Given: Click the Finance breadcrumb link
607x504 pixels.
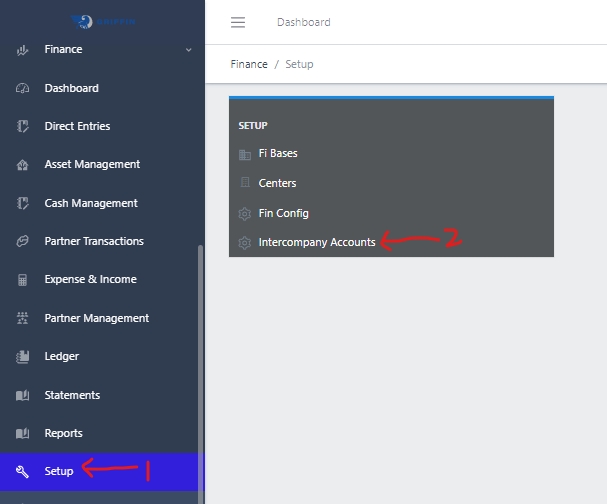Looking at the screenshot, I should tap(249, 64).
